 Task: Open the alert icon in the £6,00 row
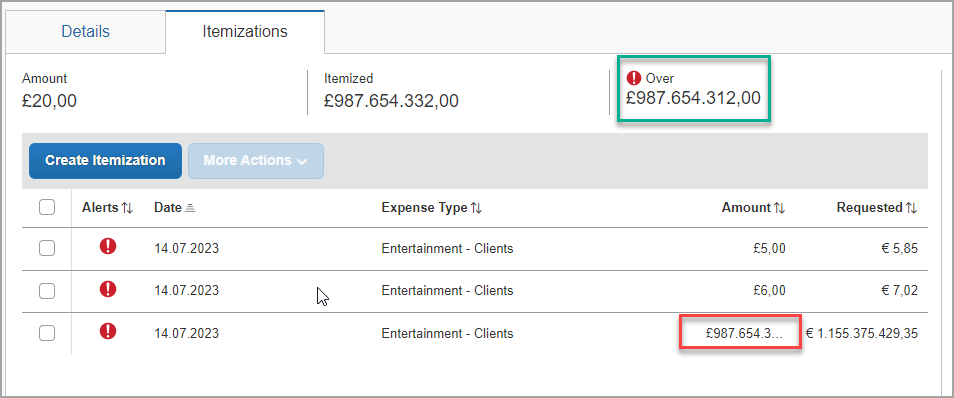click(108, 288)
